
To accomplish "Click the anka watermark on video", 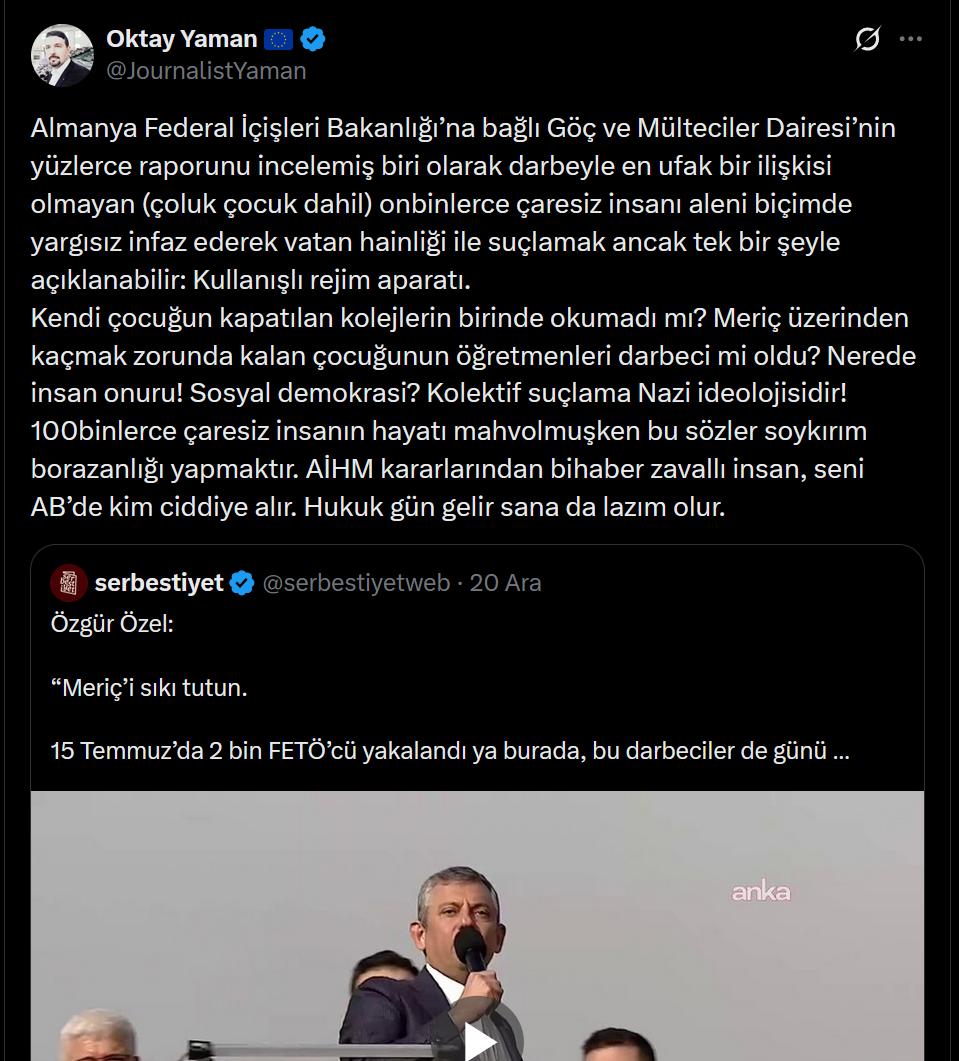I will tap(761, 892).
